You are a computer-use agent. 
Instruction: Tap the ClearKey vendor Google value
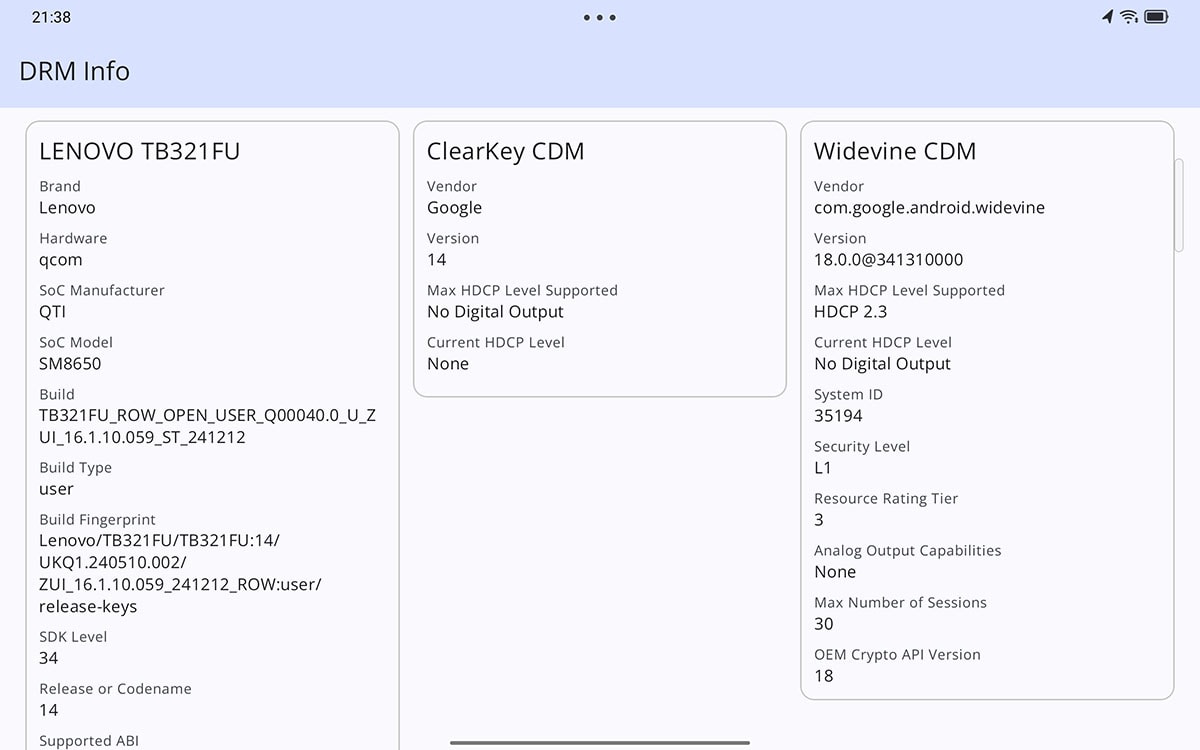454,208
